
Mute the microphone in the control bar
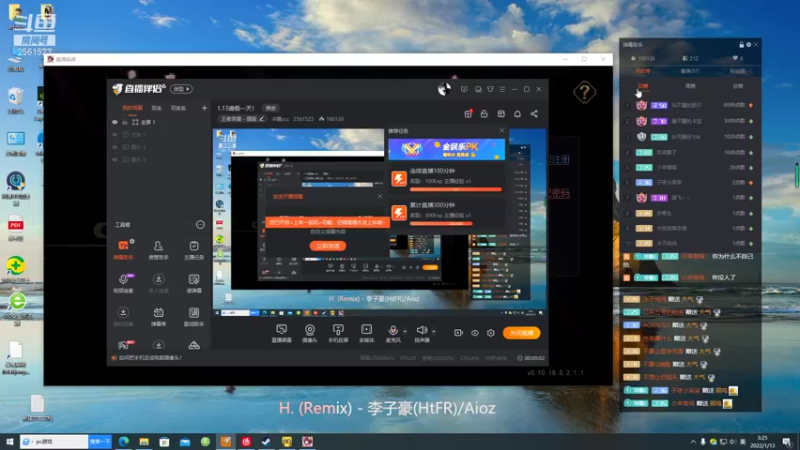pos(393,333)
